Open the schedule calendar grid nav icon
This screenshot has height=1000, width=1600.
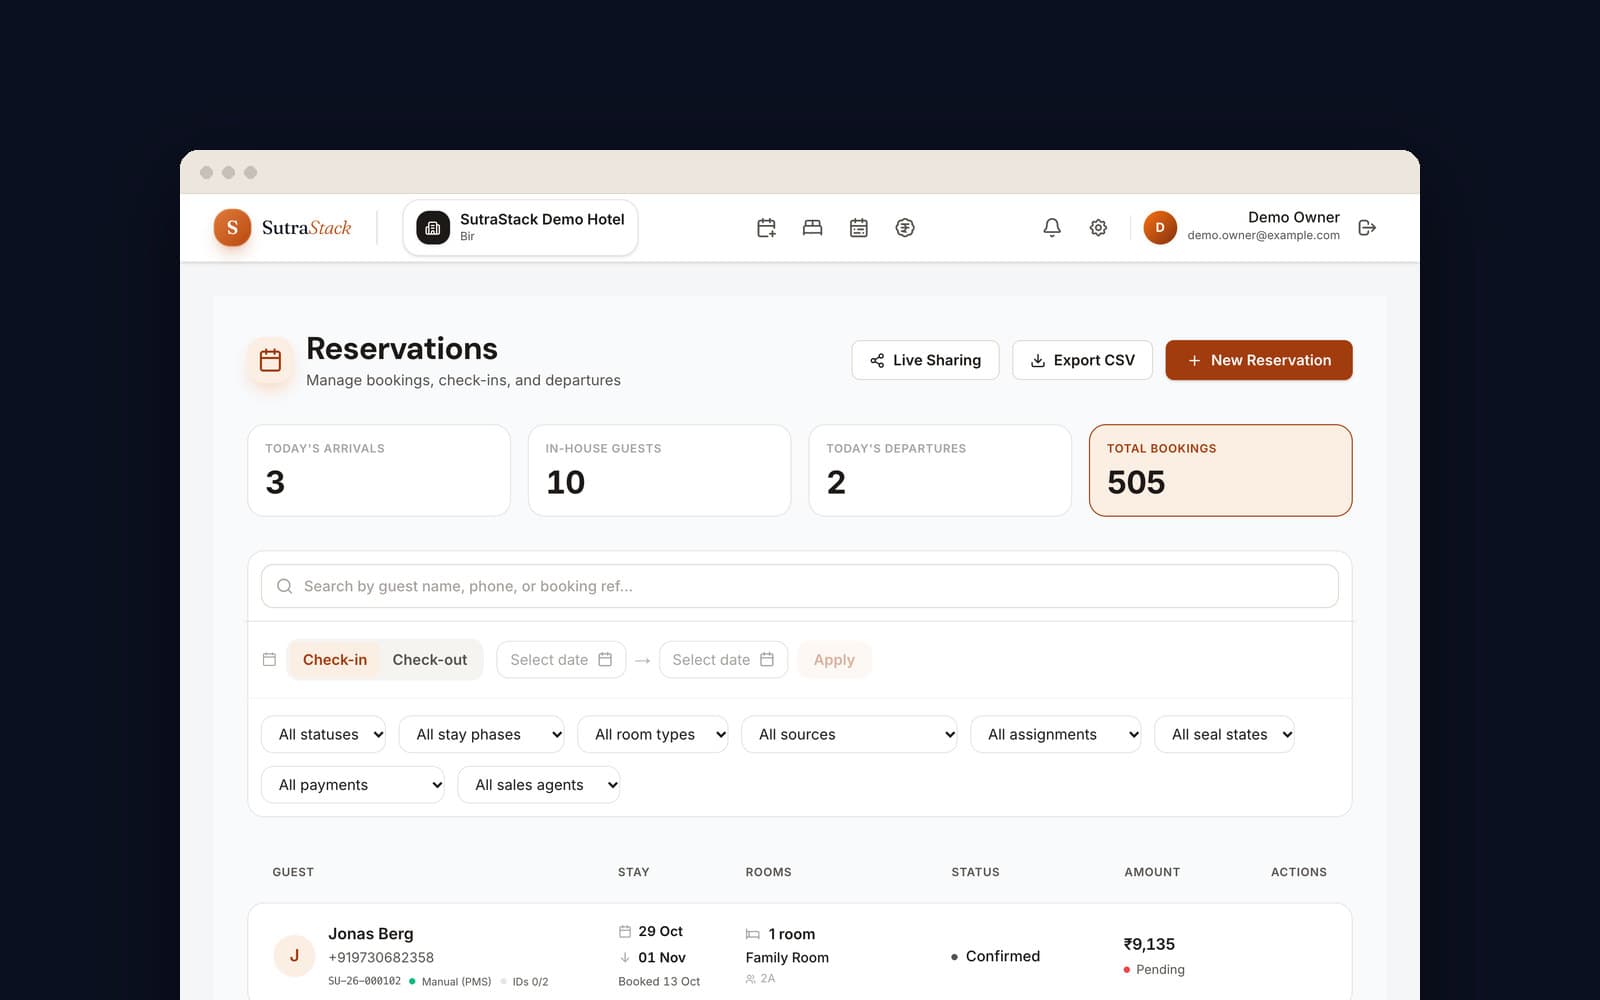tap(858, 228)
